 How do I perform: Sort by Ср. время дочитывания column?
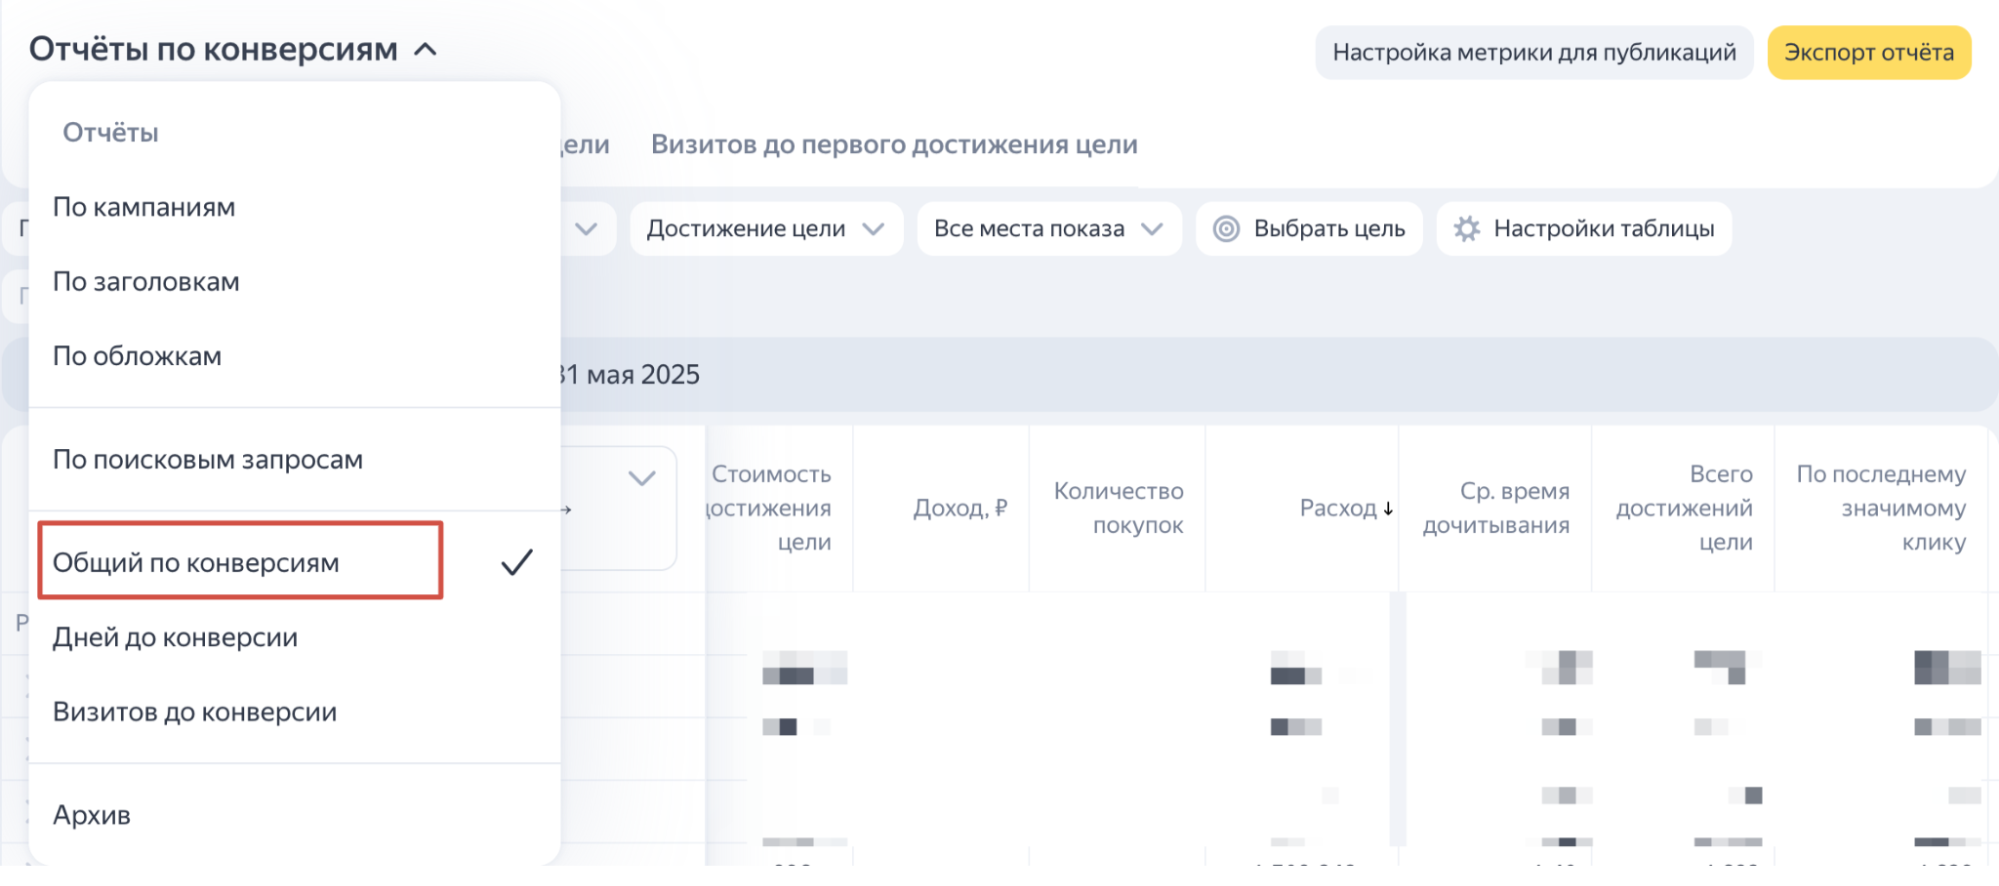coord(1496,508)
